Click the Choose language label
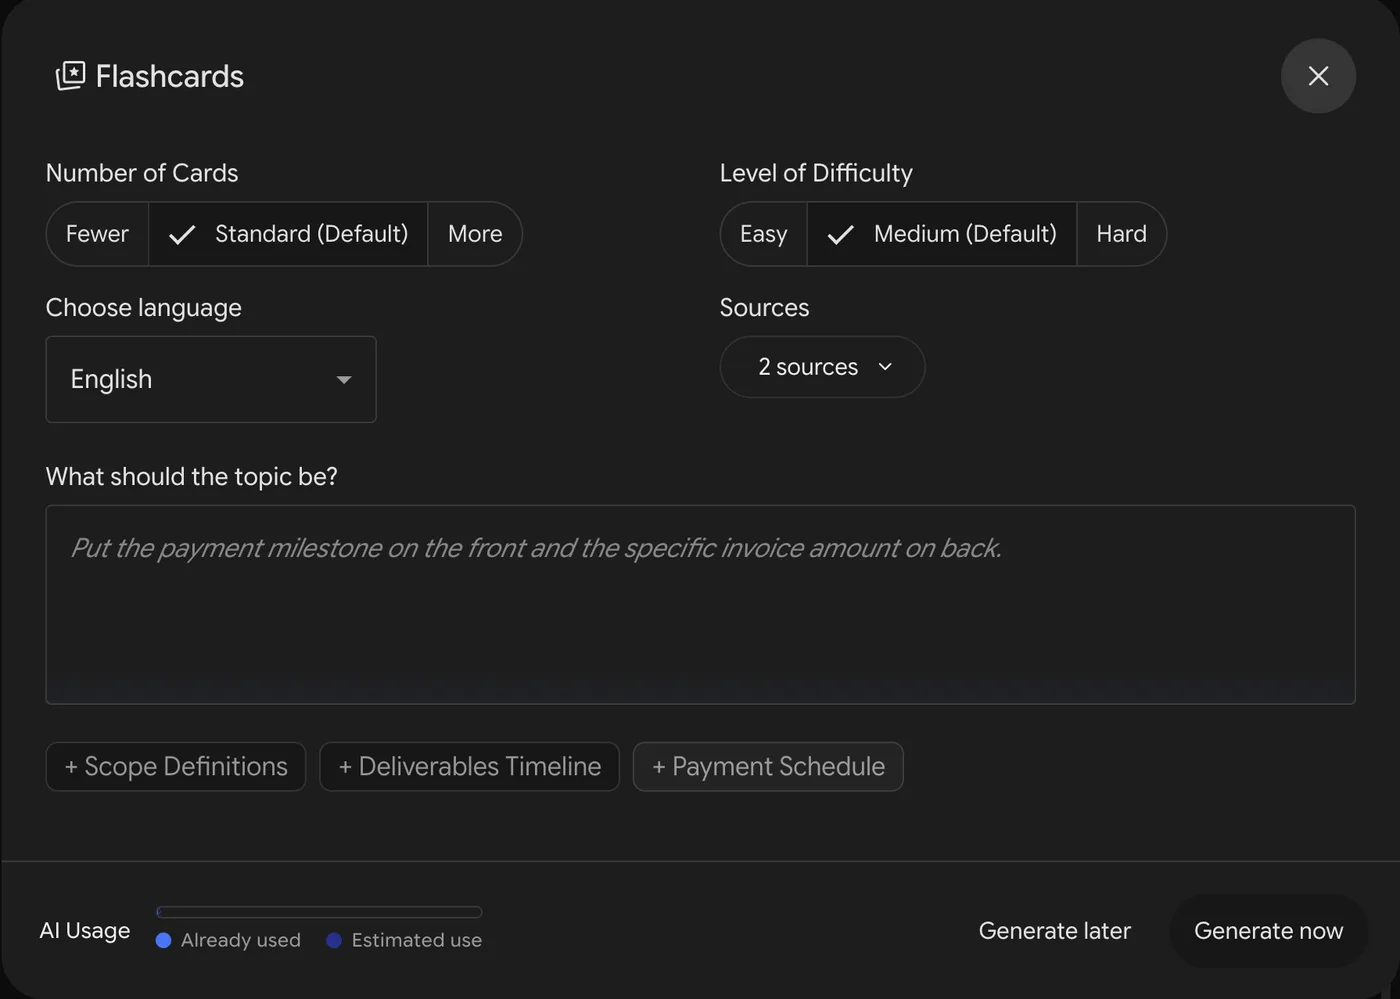Image resolution: width=1400 pixels, height=999 pixels. pyautogui.click(x=144, y=308)
